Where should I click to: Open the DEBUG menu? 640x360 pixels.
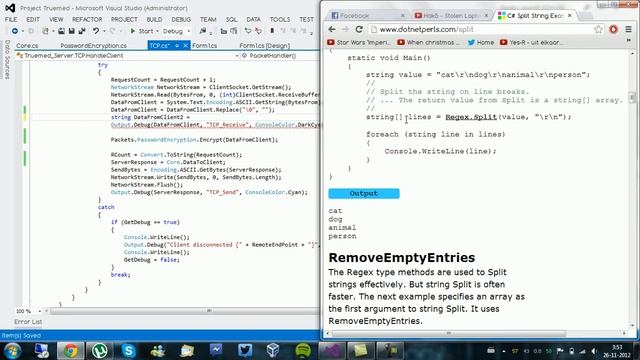(x=181, y=20)
